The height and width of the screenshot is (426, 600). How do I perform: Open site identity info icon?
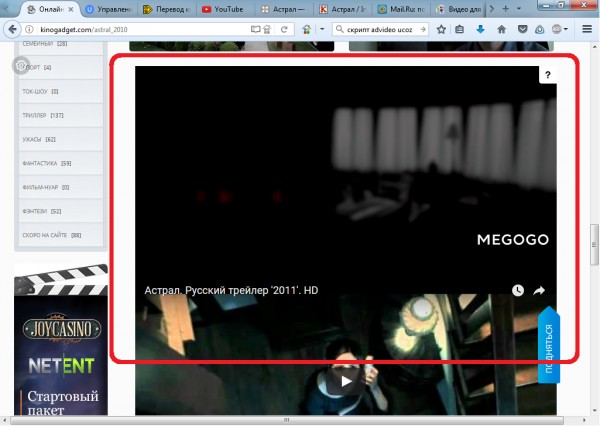(29, 29)
